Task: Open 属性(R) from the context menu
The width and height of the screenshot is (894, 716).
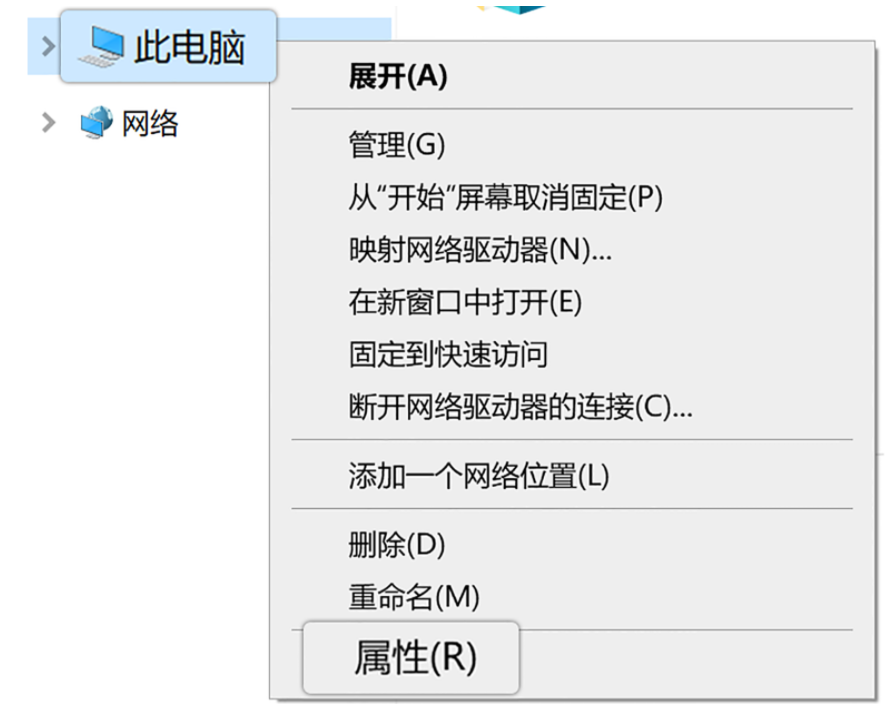Action: (x=415, y=658)
